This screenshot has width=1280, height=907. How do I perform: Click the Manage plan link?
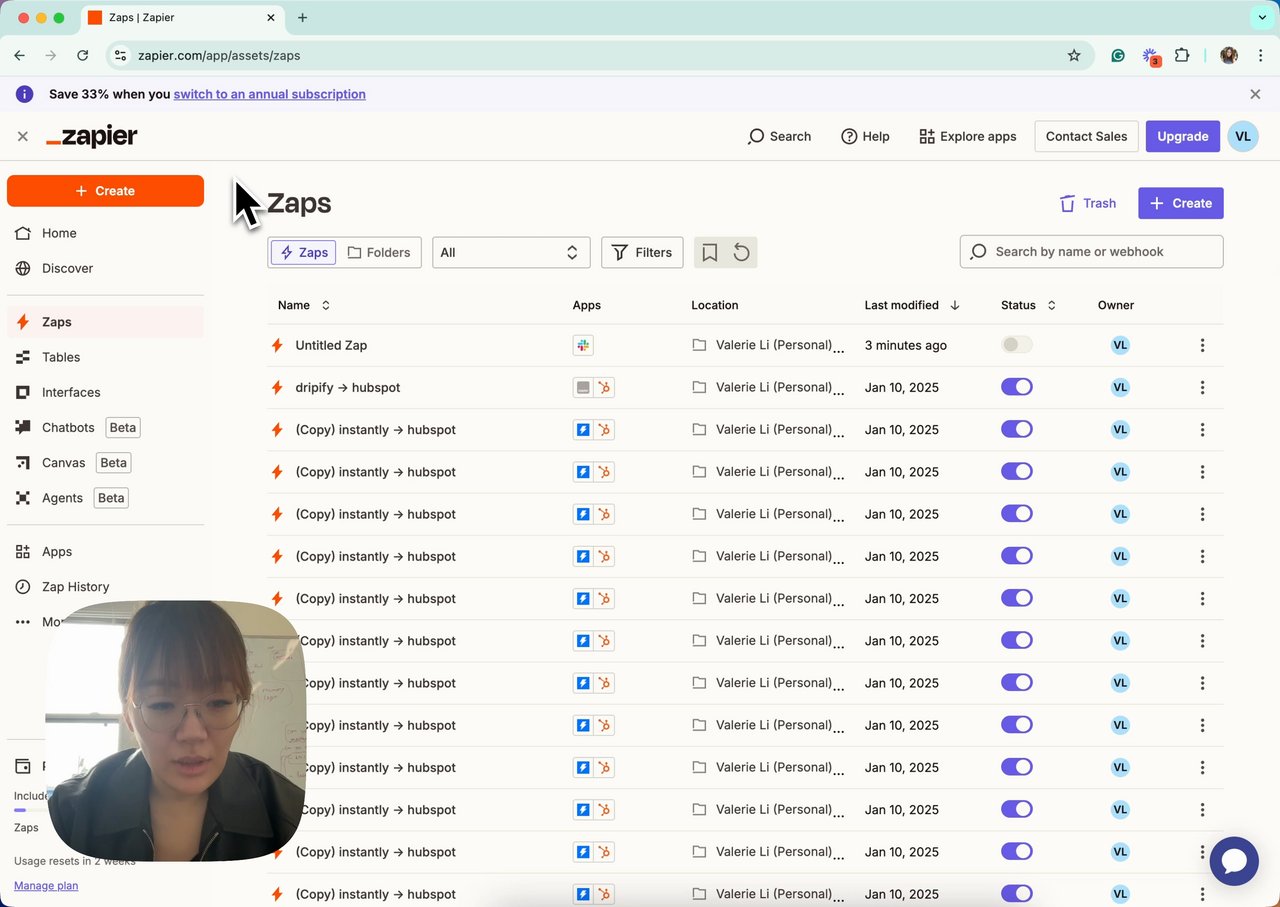pos(46,885)
